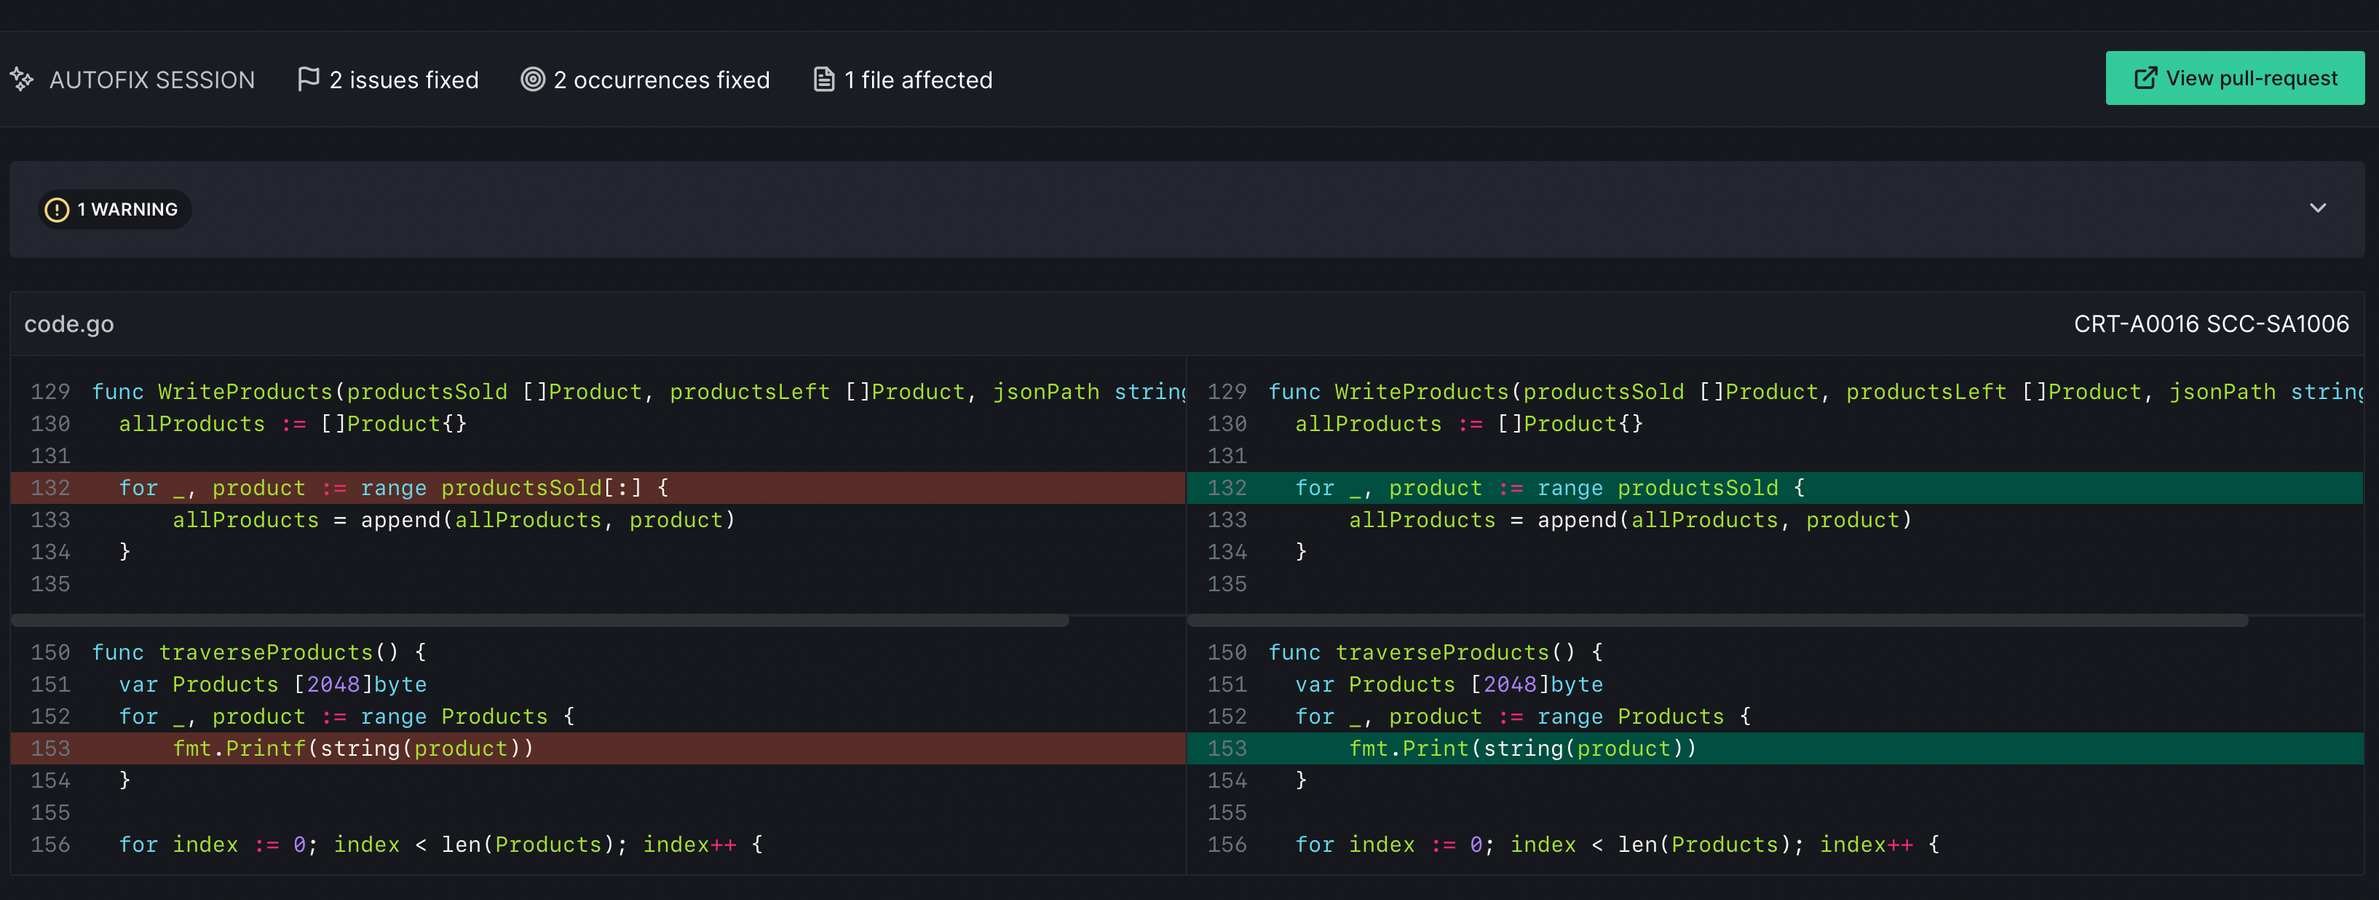This screenshot has height=900, width=2379.
Task: Expand the warning panel chevron
Action: pyautogui.click(x=2317, y=208)
